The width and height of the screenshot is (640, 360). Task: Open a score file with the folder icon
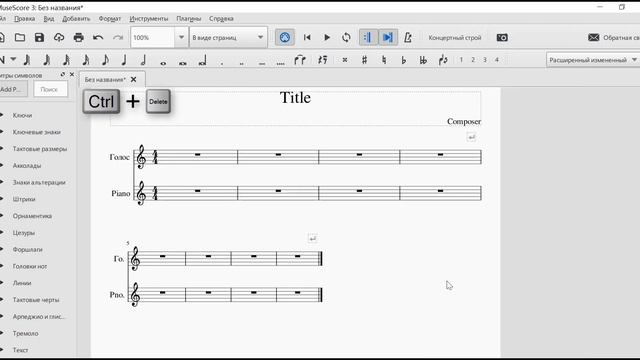click(x=20, y=38)
